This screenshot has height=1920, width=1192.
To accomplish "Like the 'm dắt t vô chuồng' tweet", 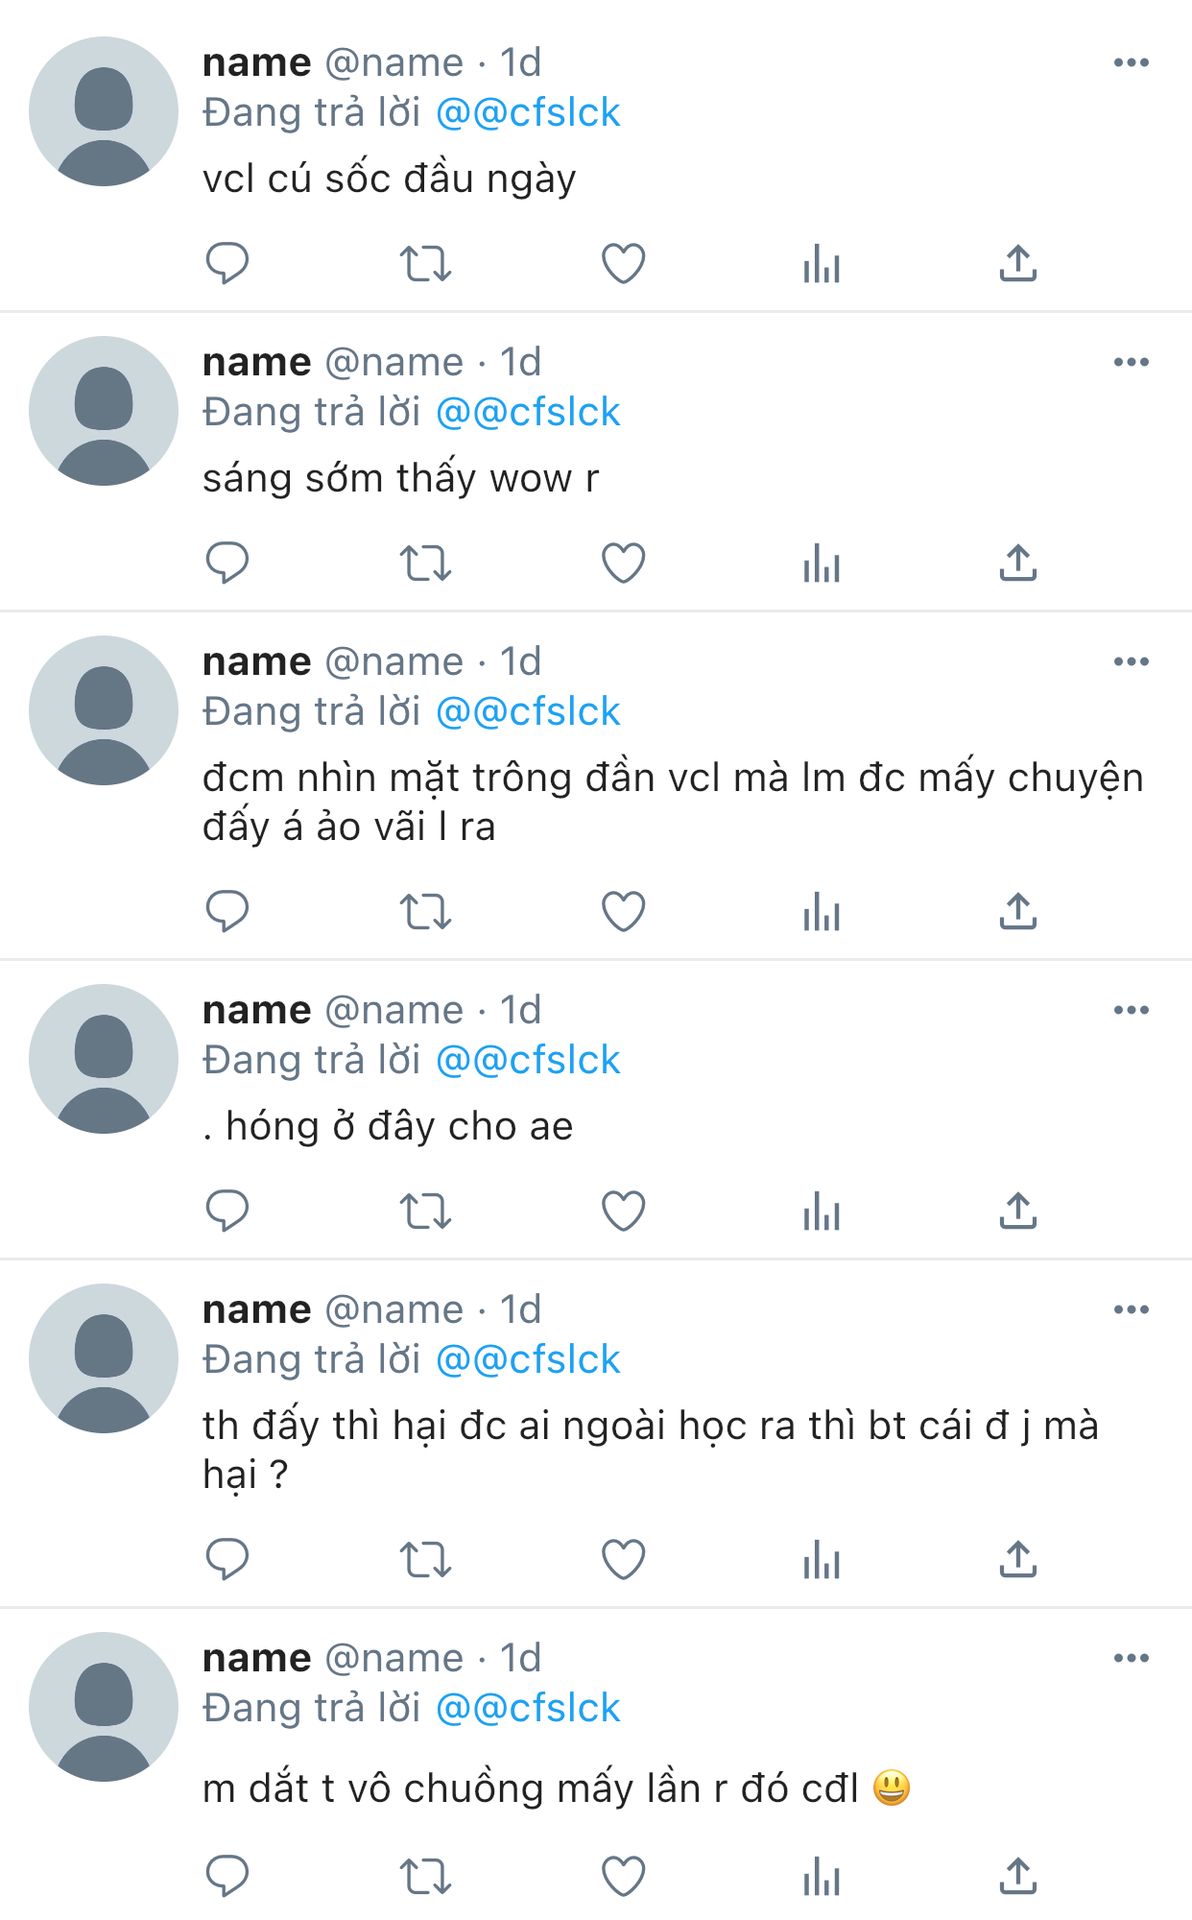I will (623, 1876).
